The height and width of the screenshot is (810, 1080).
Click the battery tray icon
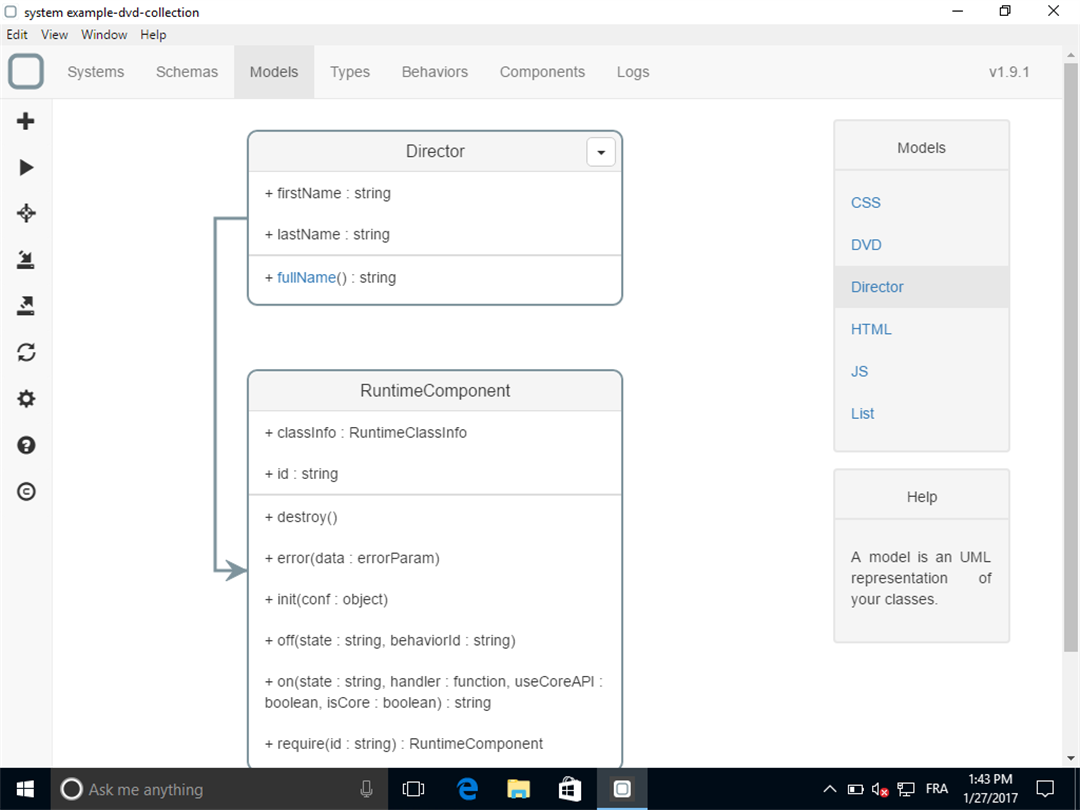(855, 789)
